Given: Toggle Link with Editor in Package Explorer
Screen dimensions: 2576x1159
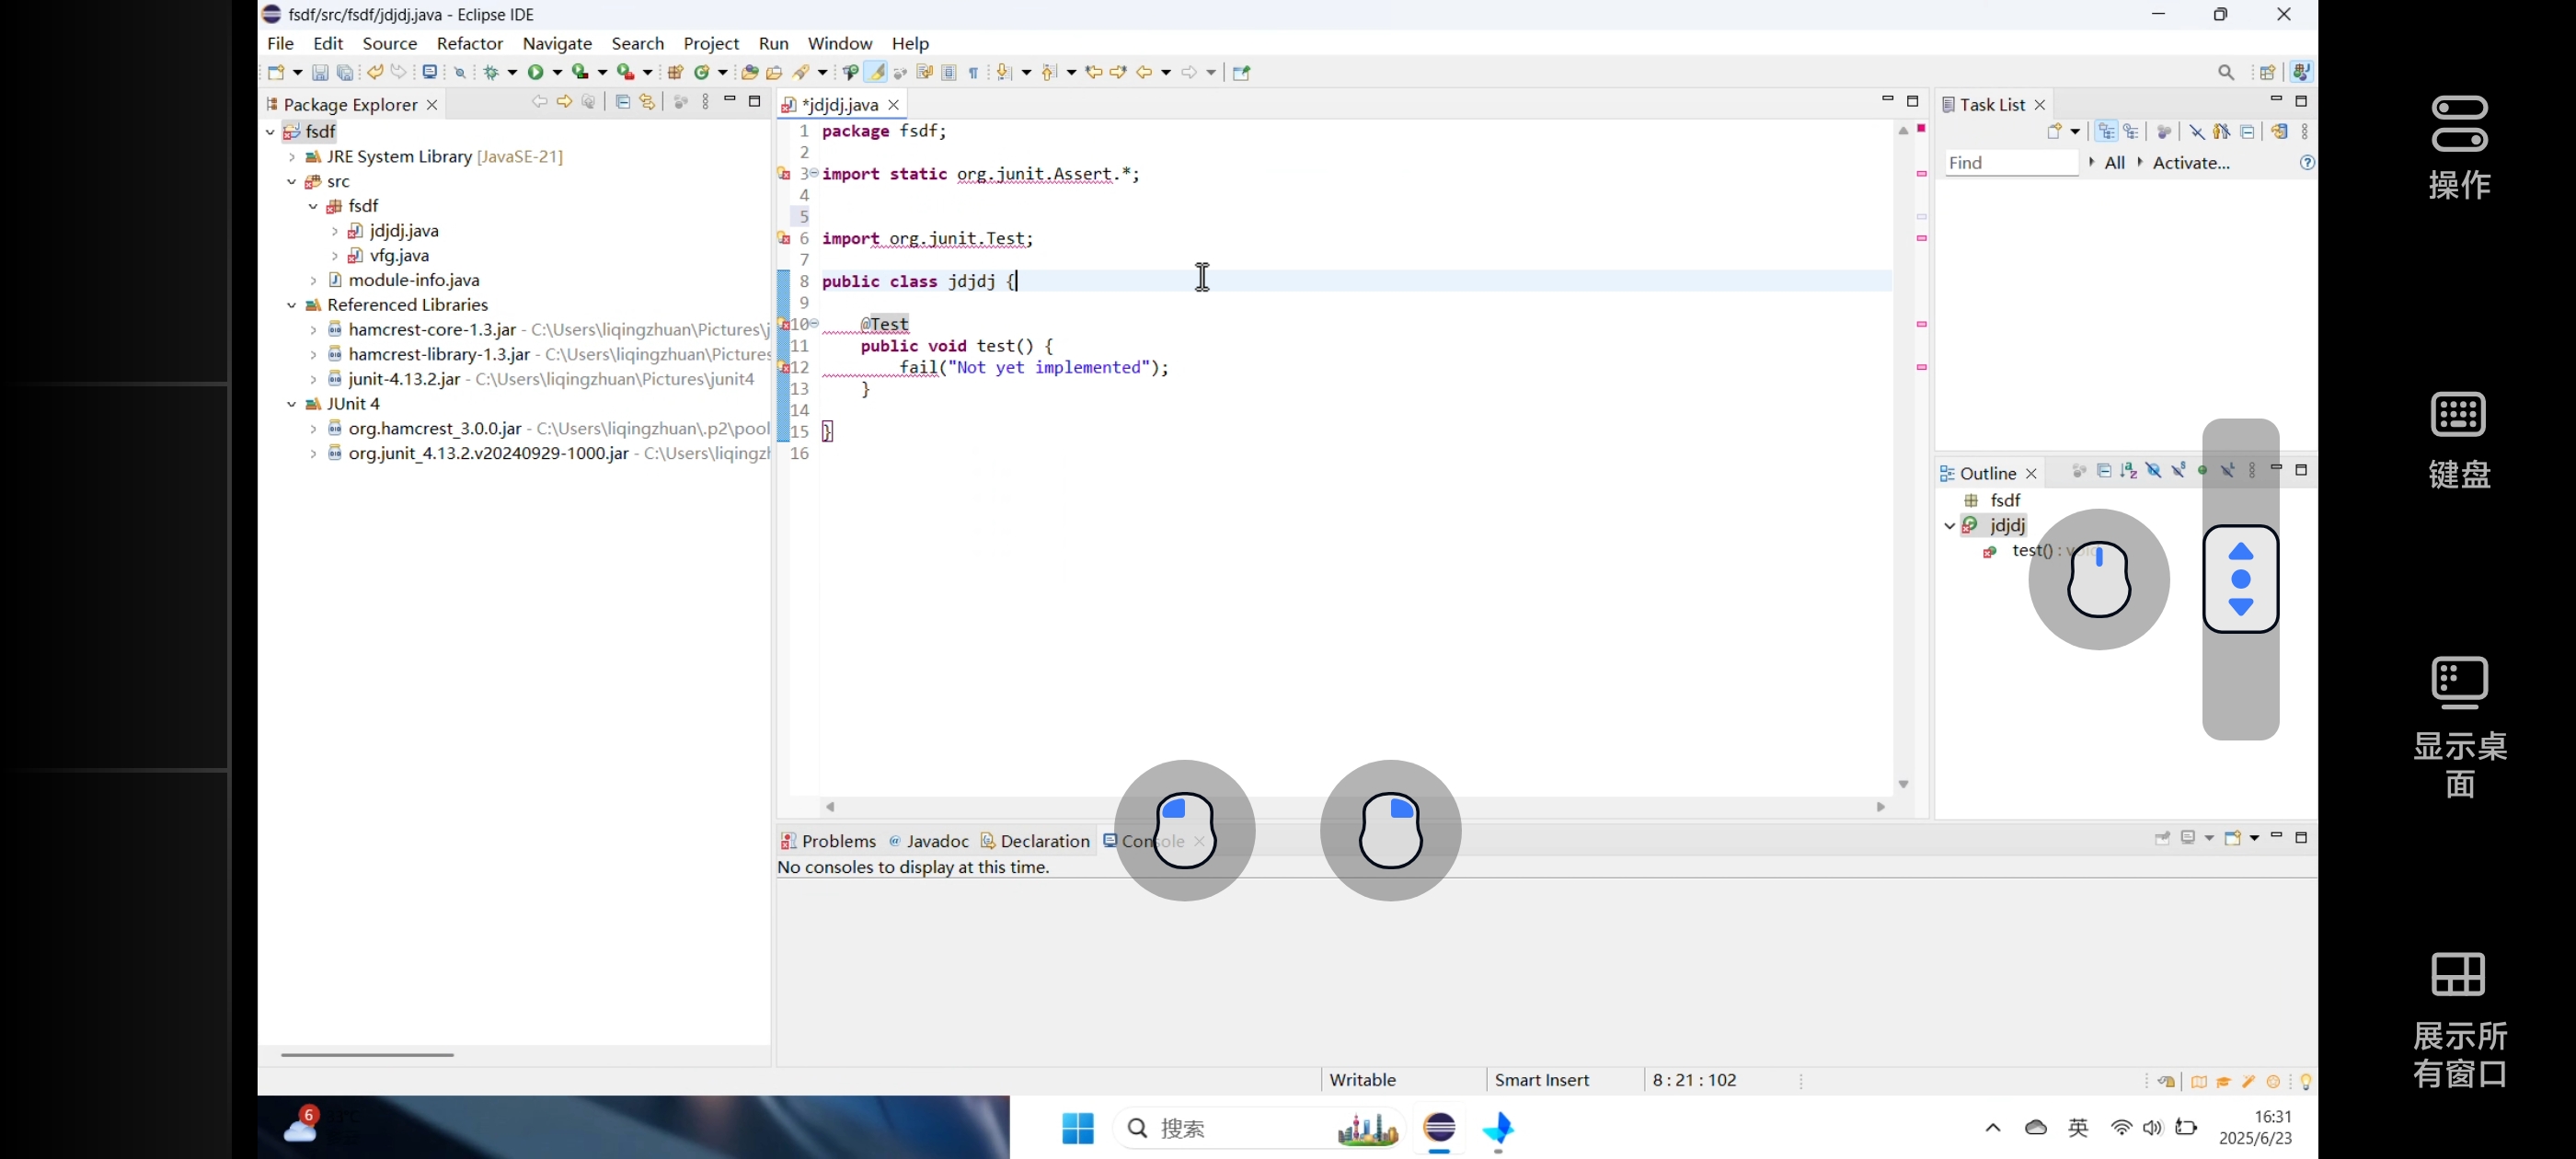Looking at the screenshot, I should 647,102.
